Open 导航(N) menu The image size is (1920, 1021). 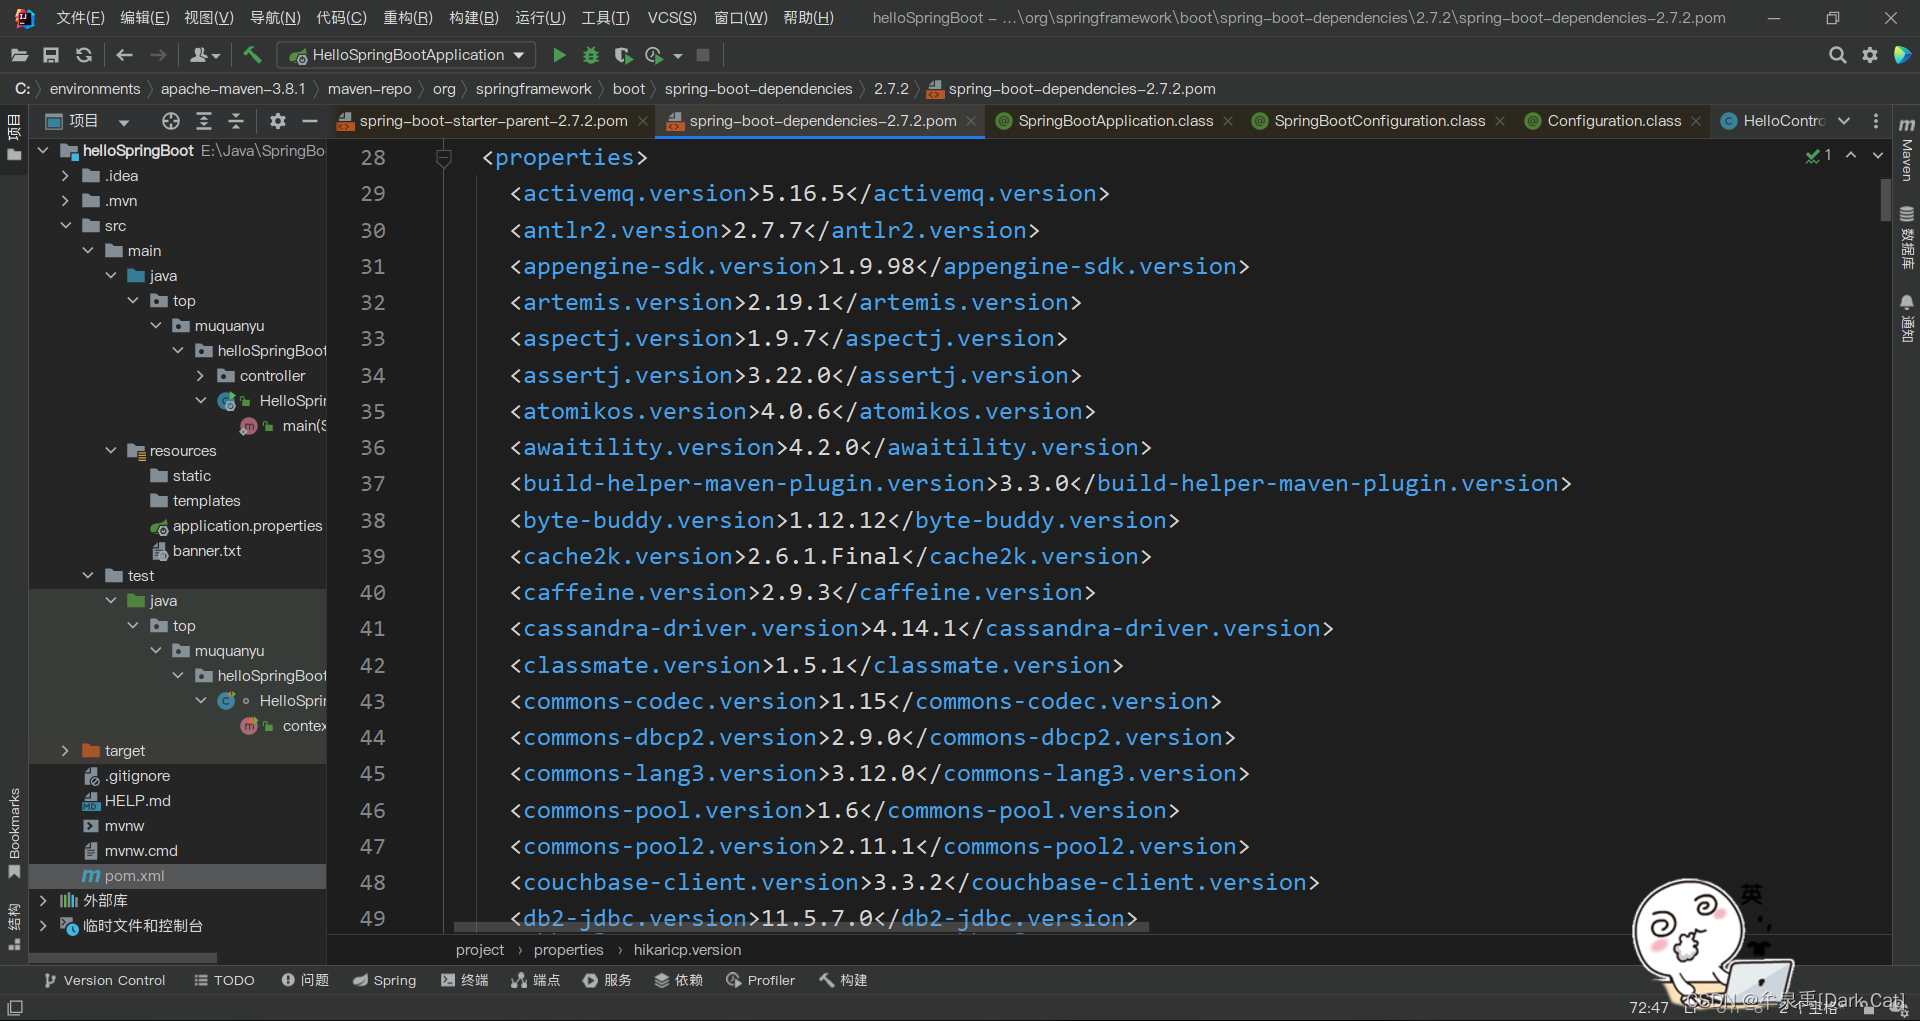[x=275, y=18]
